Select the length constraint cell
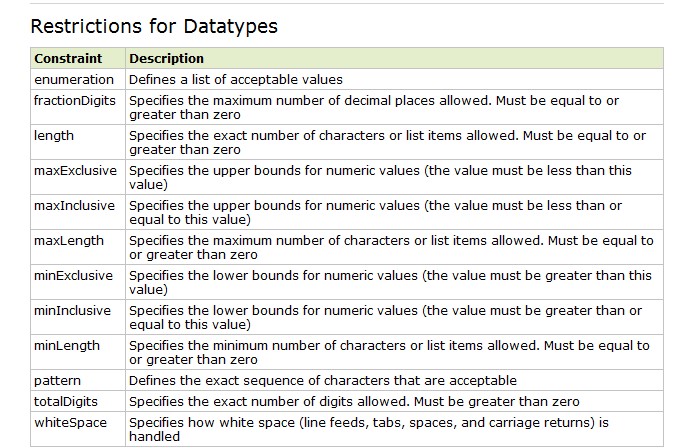The width and height of the screenshot is (696, 448). tap(78, 143)
